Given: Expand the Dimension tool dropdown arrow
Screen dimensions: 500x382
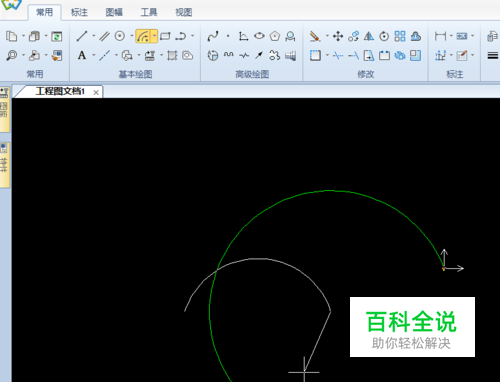Looking at the screenshot, I should tap(451, 36).
